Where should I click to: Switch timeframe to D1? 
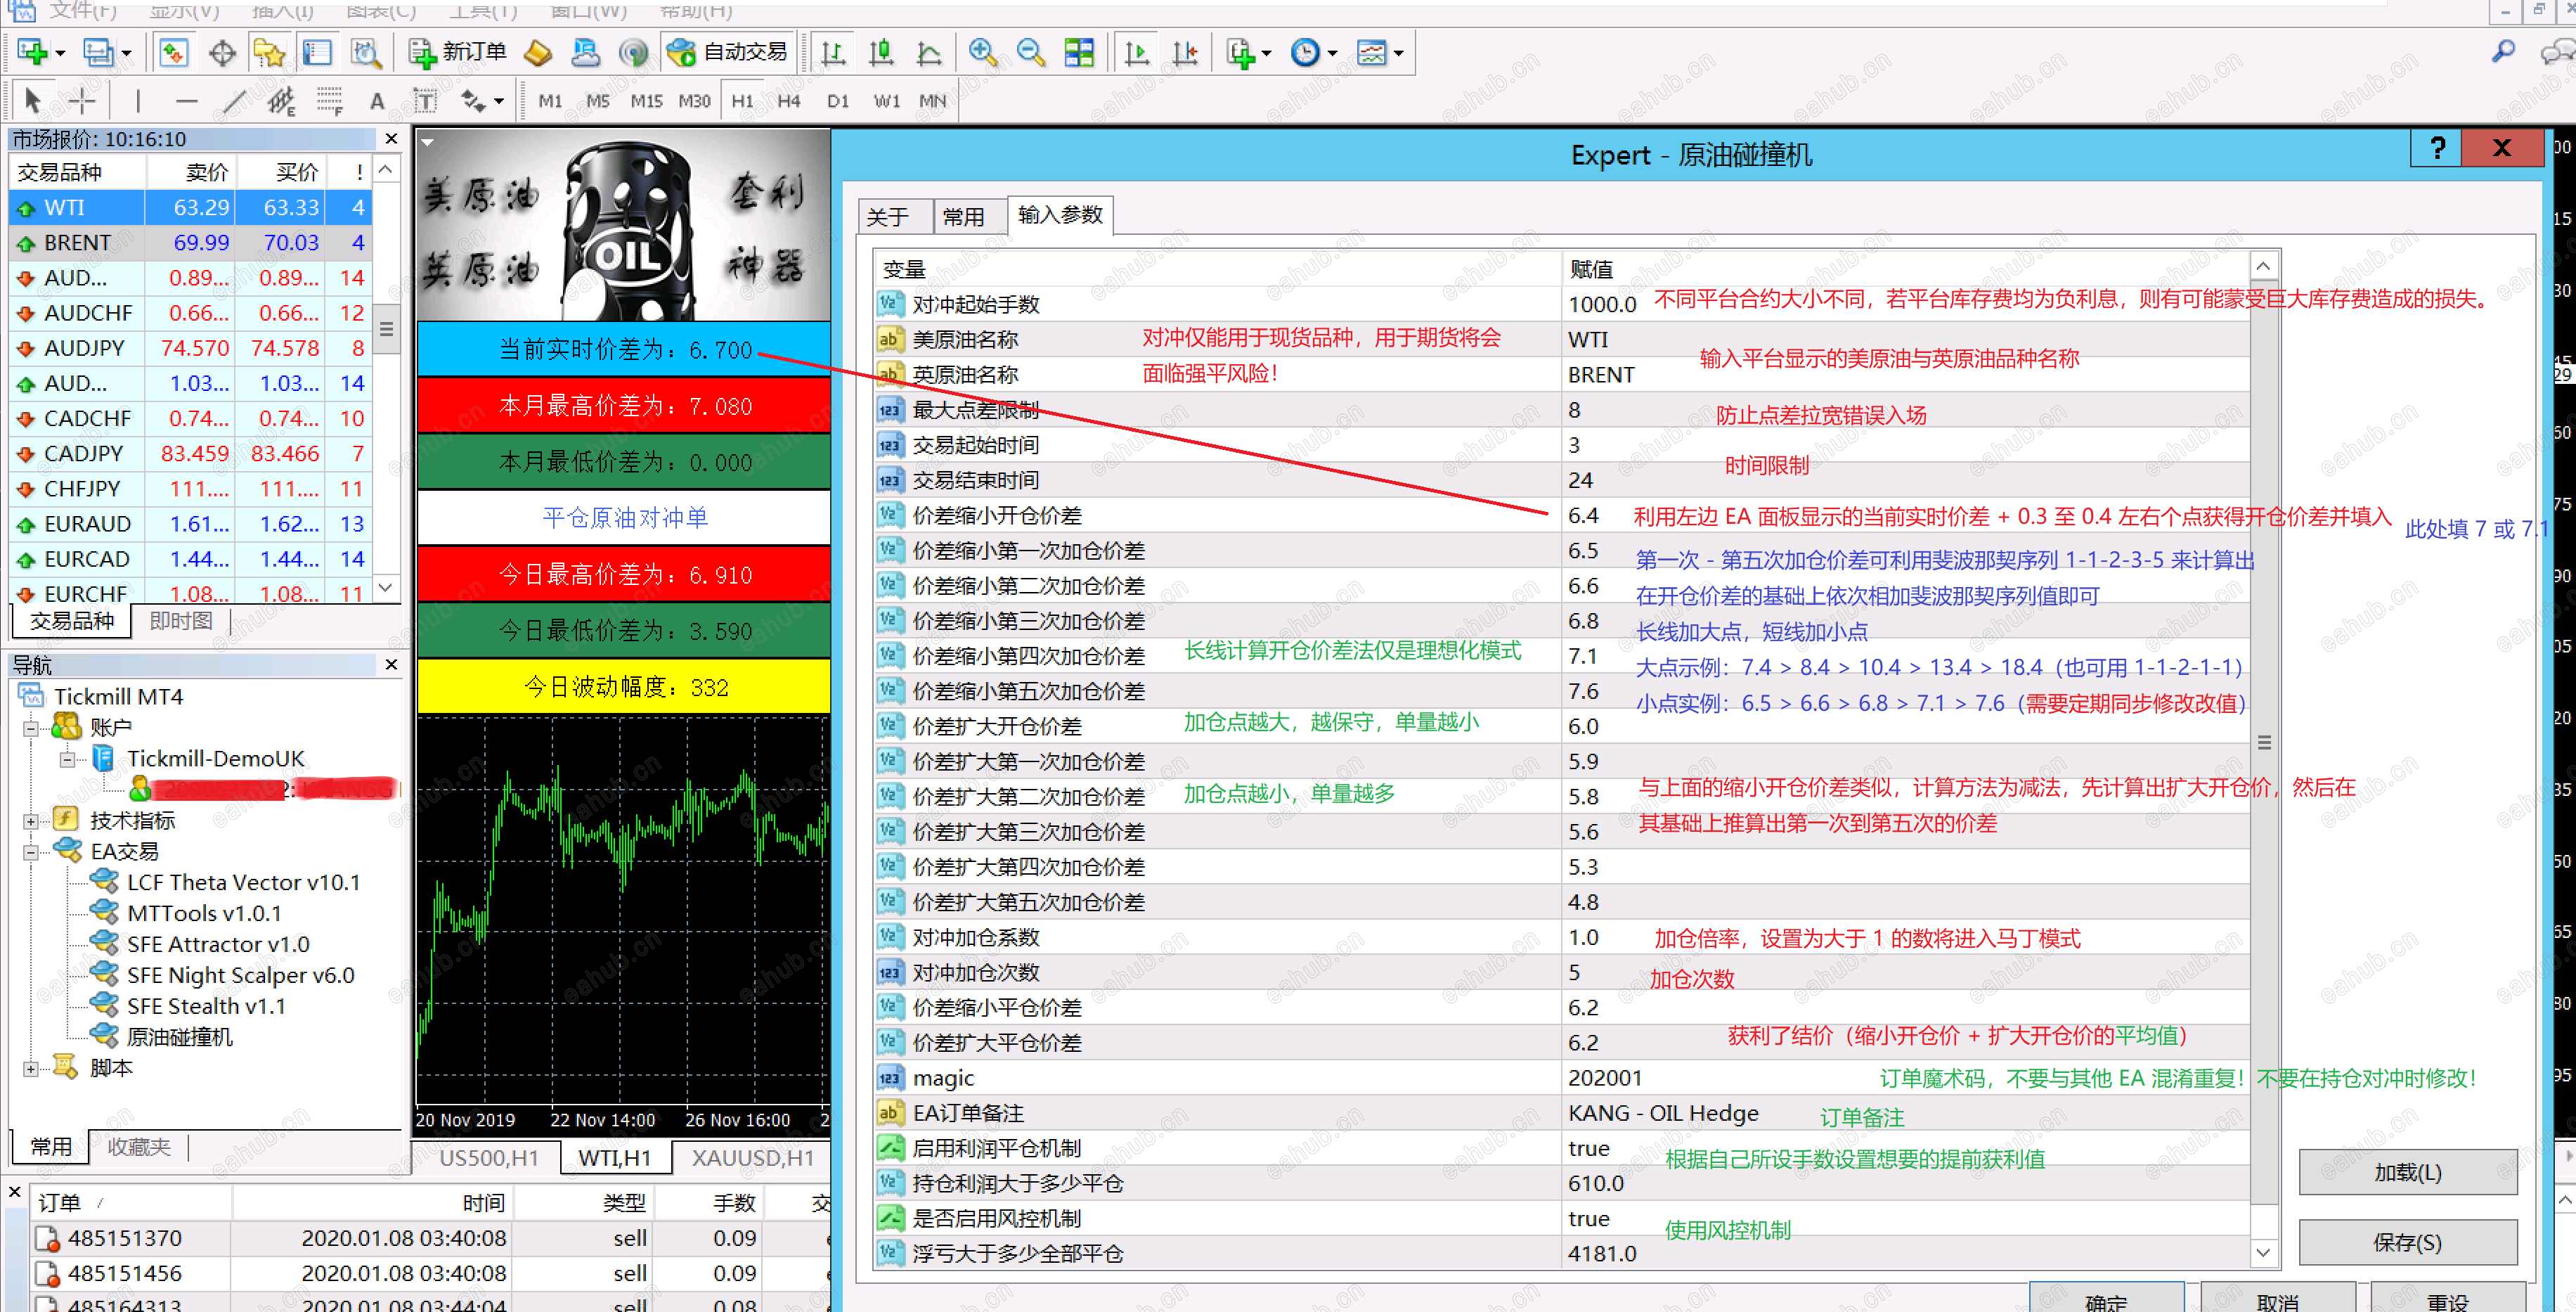pyautogui.click(x=838, y=101)
